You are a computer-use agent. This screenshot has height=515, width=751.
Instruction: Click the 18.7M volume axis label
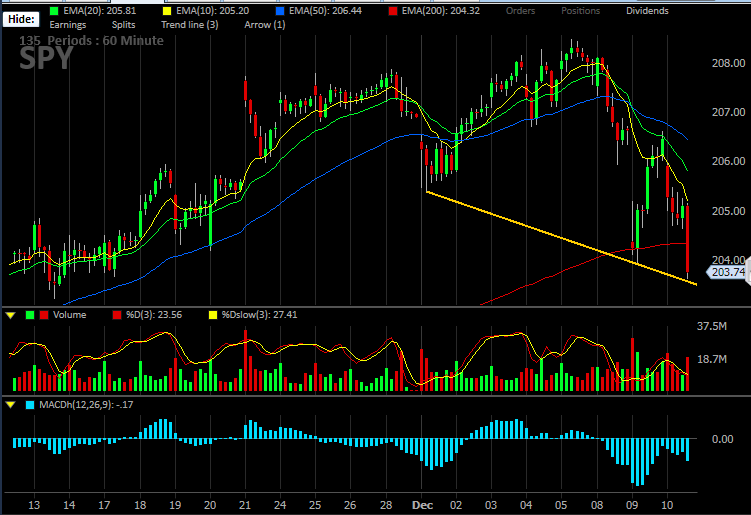tap(712, 359)
